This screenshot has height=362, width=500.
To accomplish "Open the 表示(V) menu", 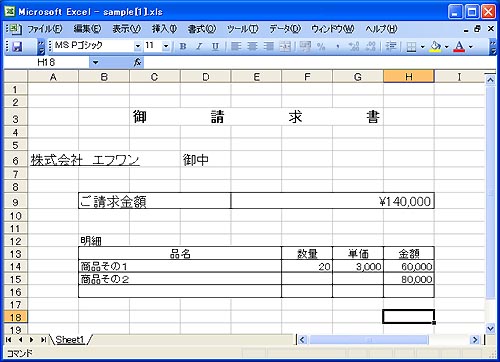I will 127,29.
